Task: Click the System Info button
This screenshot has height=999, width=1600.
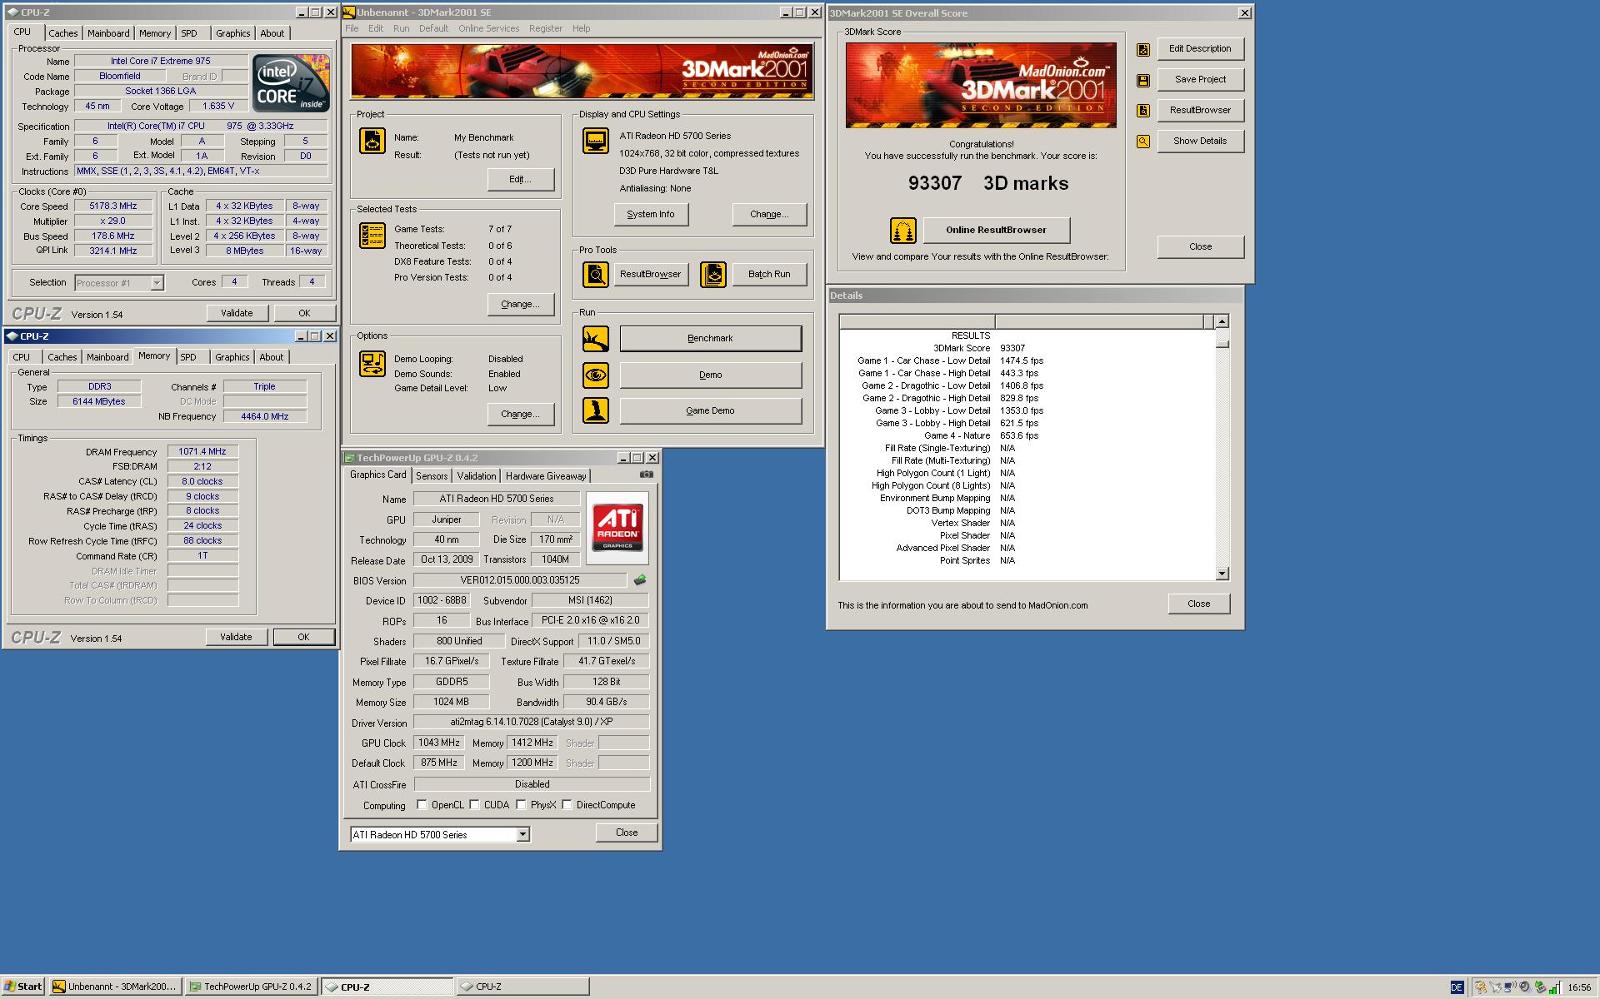Action: point(650,214)
